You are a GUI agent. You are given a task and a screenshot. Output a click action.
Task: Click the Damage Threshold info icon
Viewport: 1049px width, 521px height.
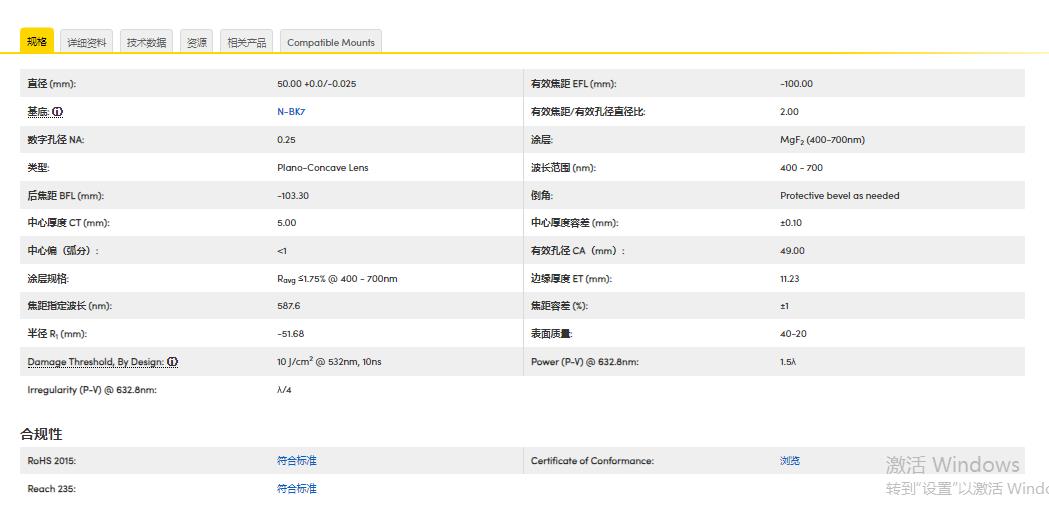click(x=172, y=362)
